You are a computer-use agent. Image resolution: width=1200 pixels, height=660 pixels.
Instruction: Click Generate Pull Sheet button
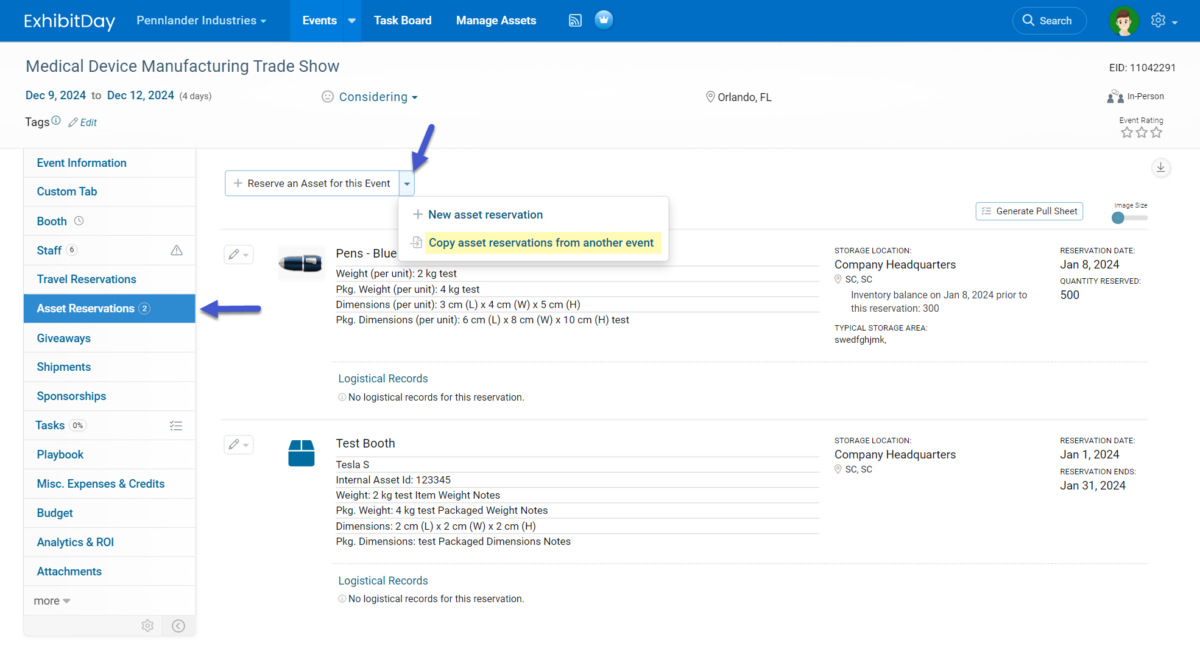[x=1029, y=211]
